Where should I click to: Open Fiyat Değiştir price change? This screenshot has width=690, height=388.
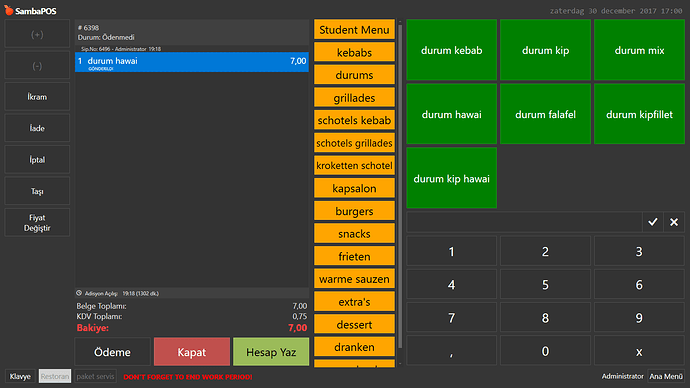(37, 223)
